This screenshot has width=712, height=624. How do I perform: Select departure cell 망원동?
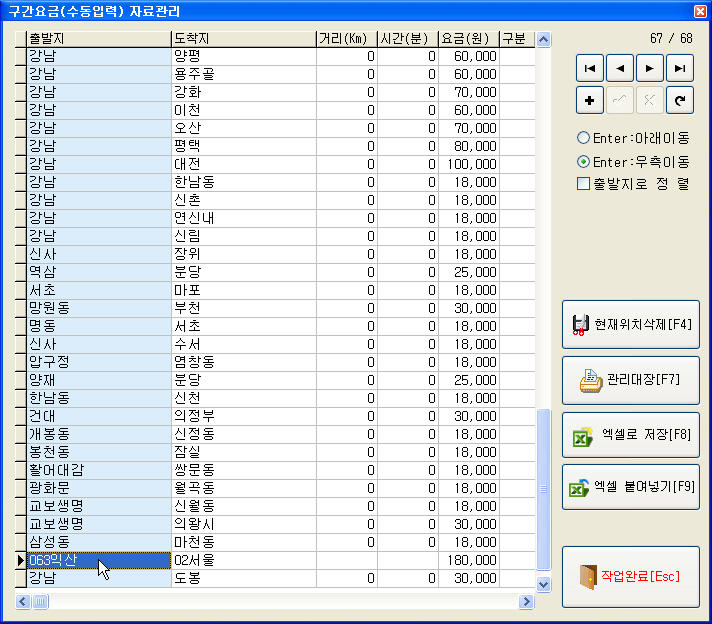coord(99,308)
